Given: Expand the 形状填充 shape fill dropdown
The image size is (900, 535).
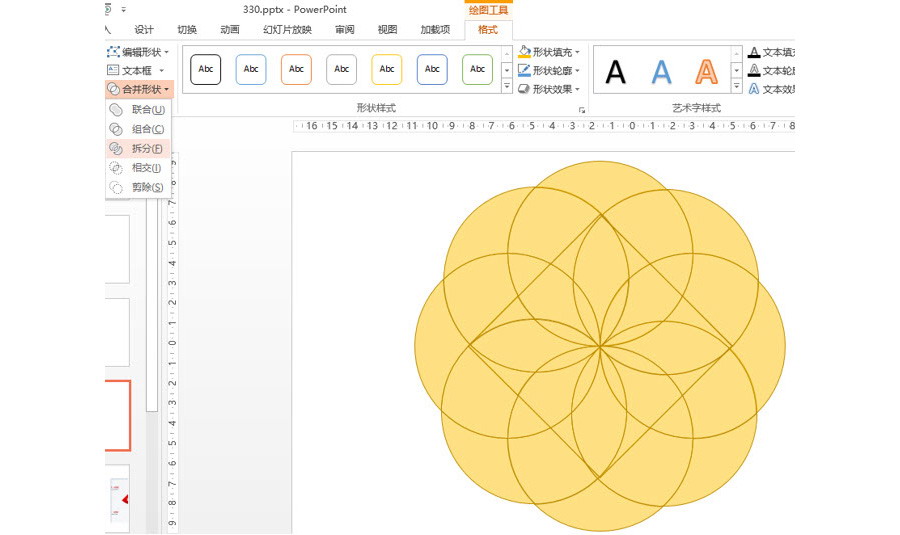Looking at the screenshot, I should [549, 52].
